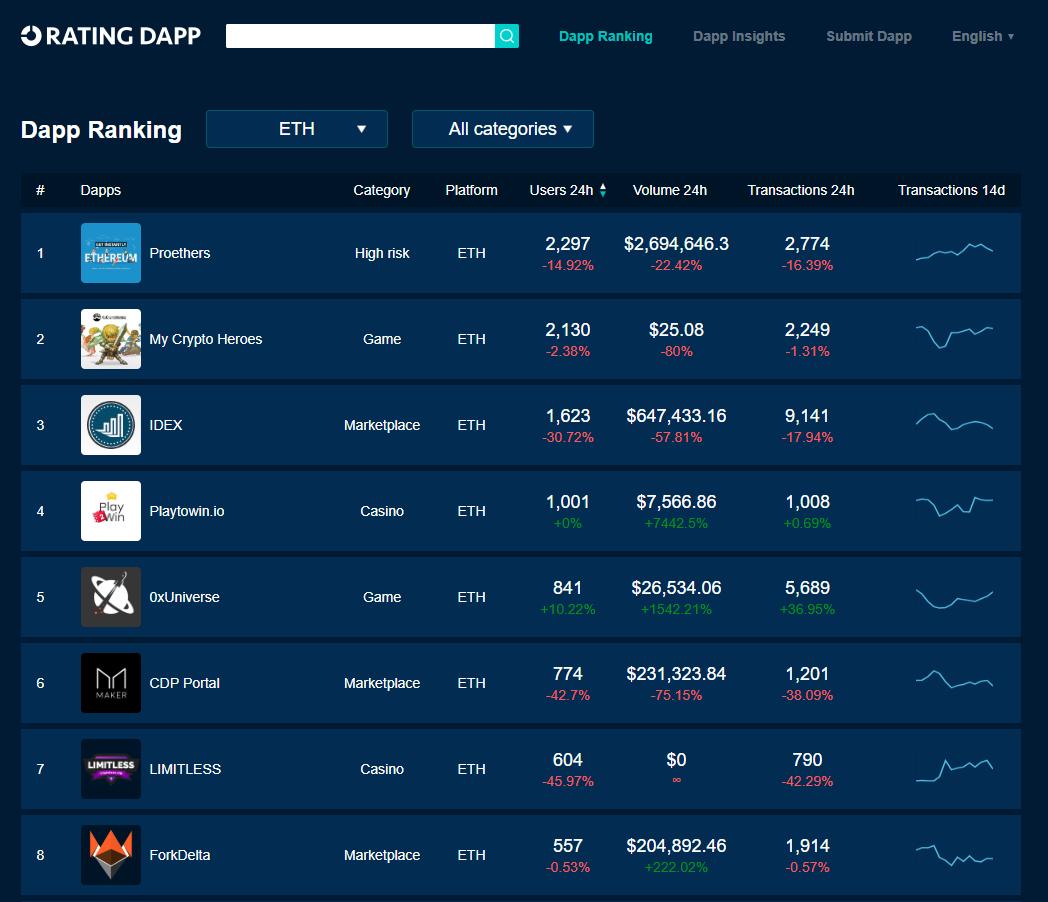The image size is (1048, 902).
Task: Click 0xUniverse transactions count 5,689
Action: 807,588
